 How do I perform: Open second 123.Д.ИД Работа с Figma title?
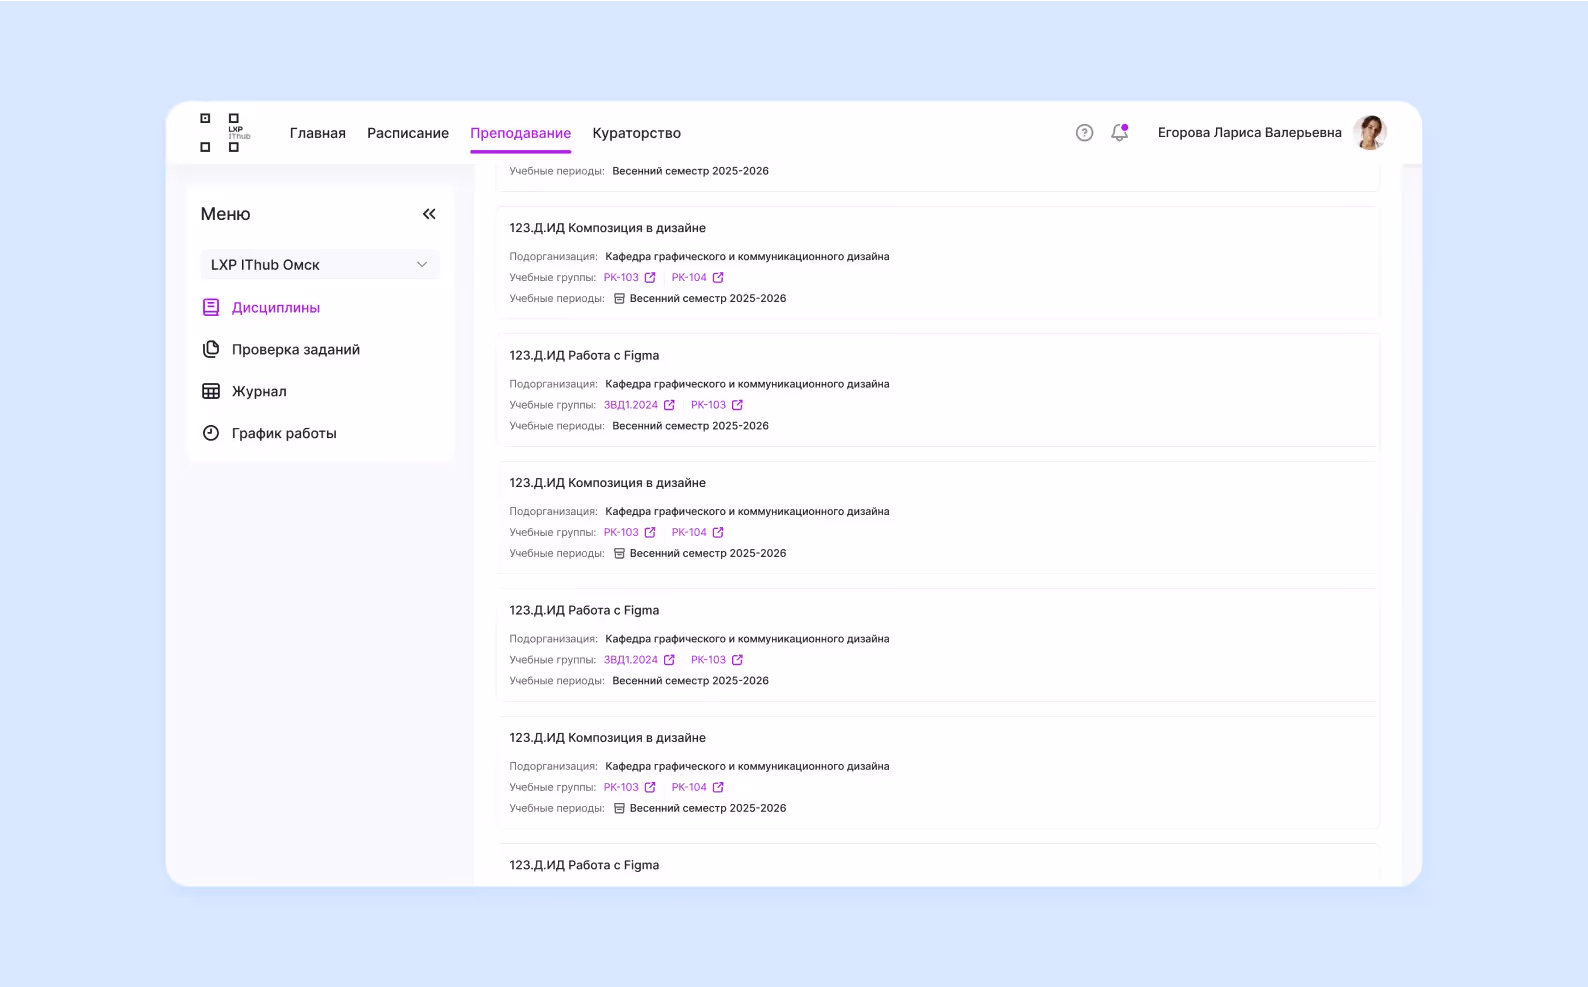[x=584, y=611]
